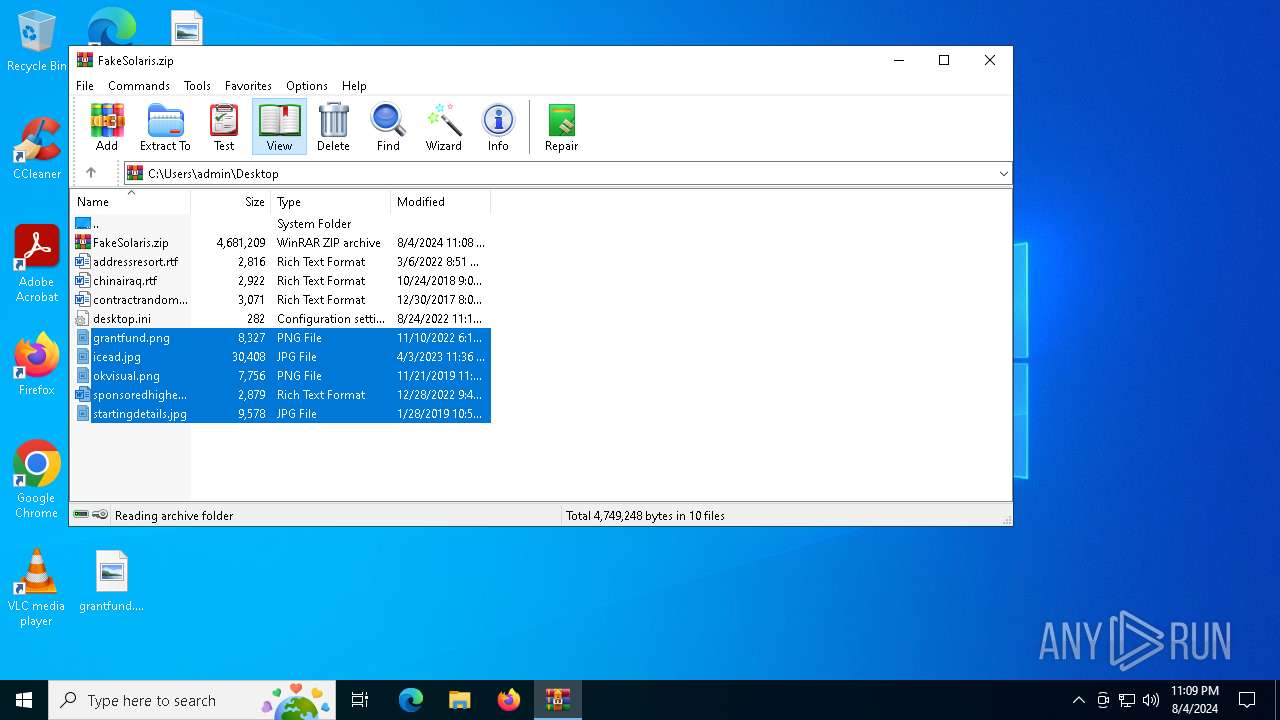This screenshot has height=720, width=1280.
Task: Go up one folder level arrow
Action: click(x=91, y=173)
